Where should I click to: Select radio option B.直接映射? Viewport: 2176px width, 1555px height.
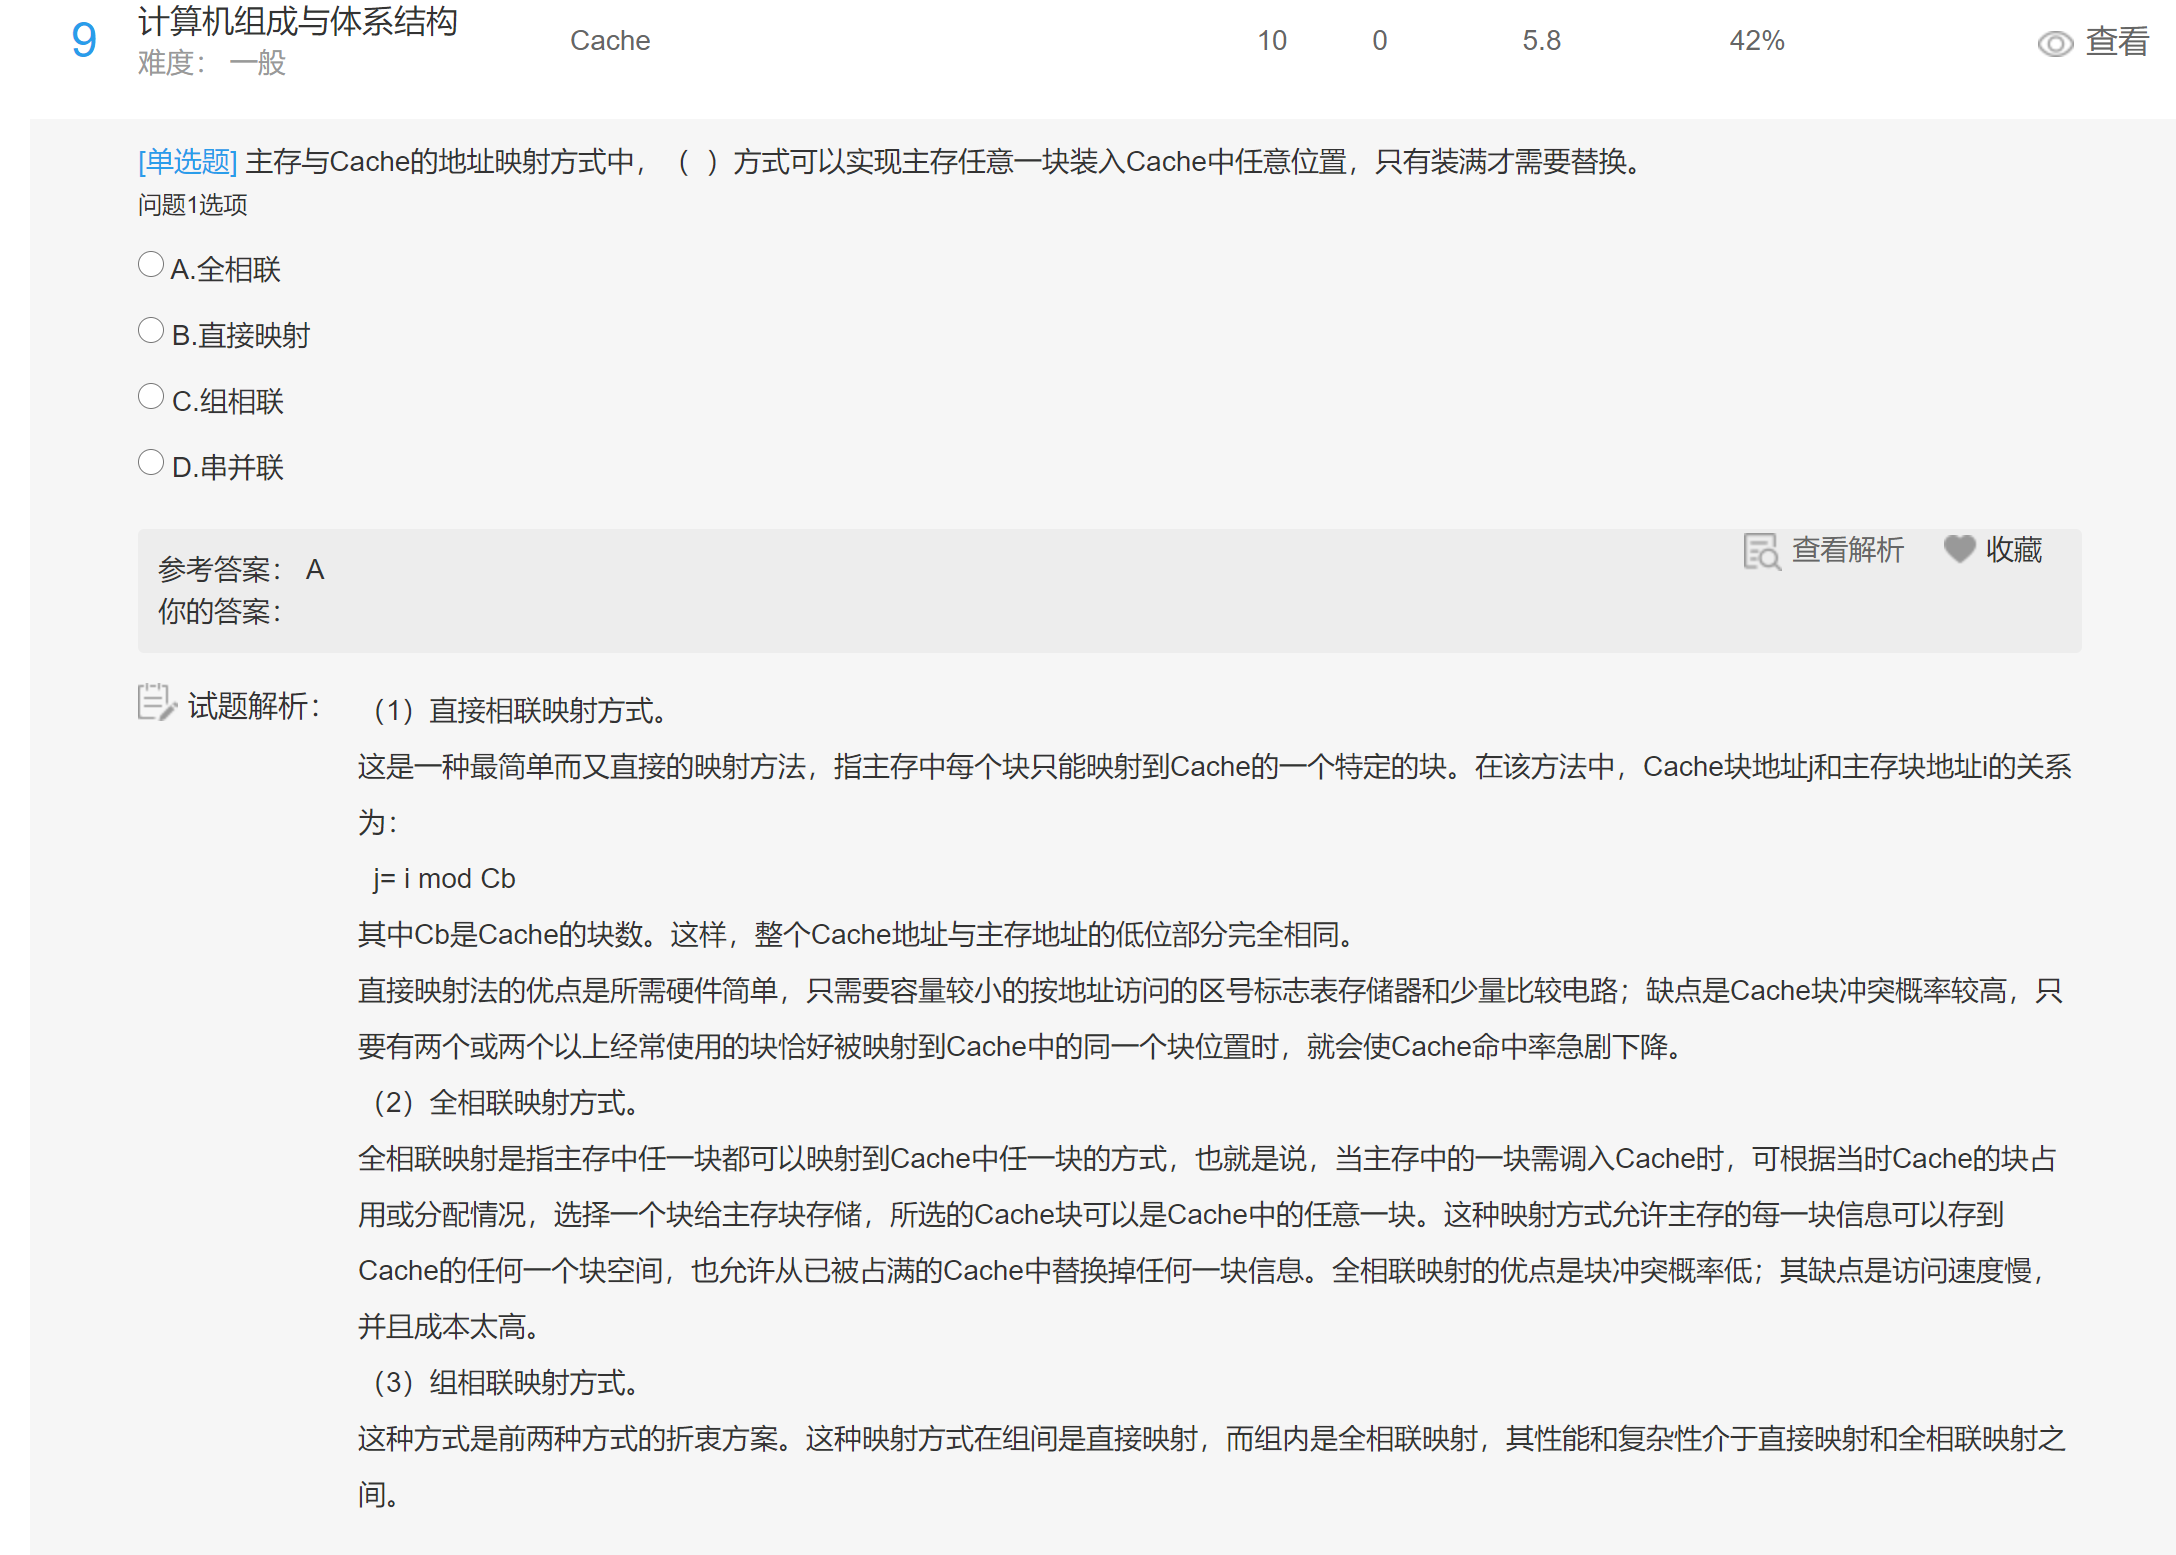[x=151, y=331]
